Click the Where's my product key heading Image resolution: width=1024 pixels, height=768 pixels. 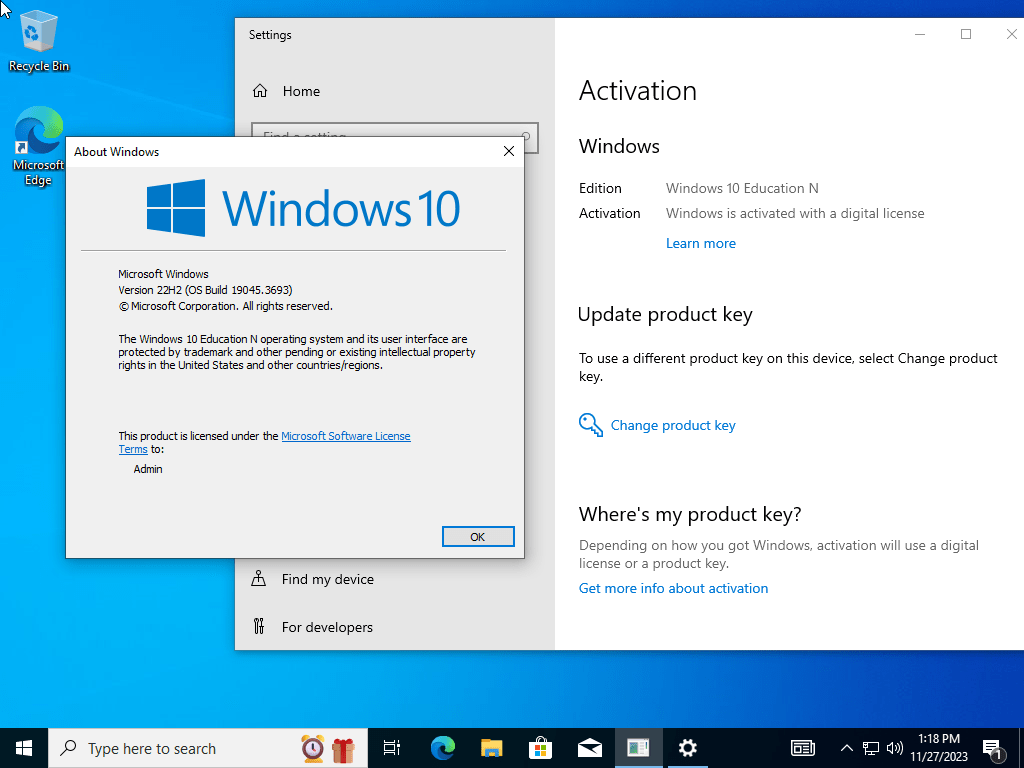tap(690, 515)
